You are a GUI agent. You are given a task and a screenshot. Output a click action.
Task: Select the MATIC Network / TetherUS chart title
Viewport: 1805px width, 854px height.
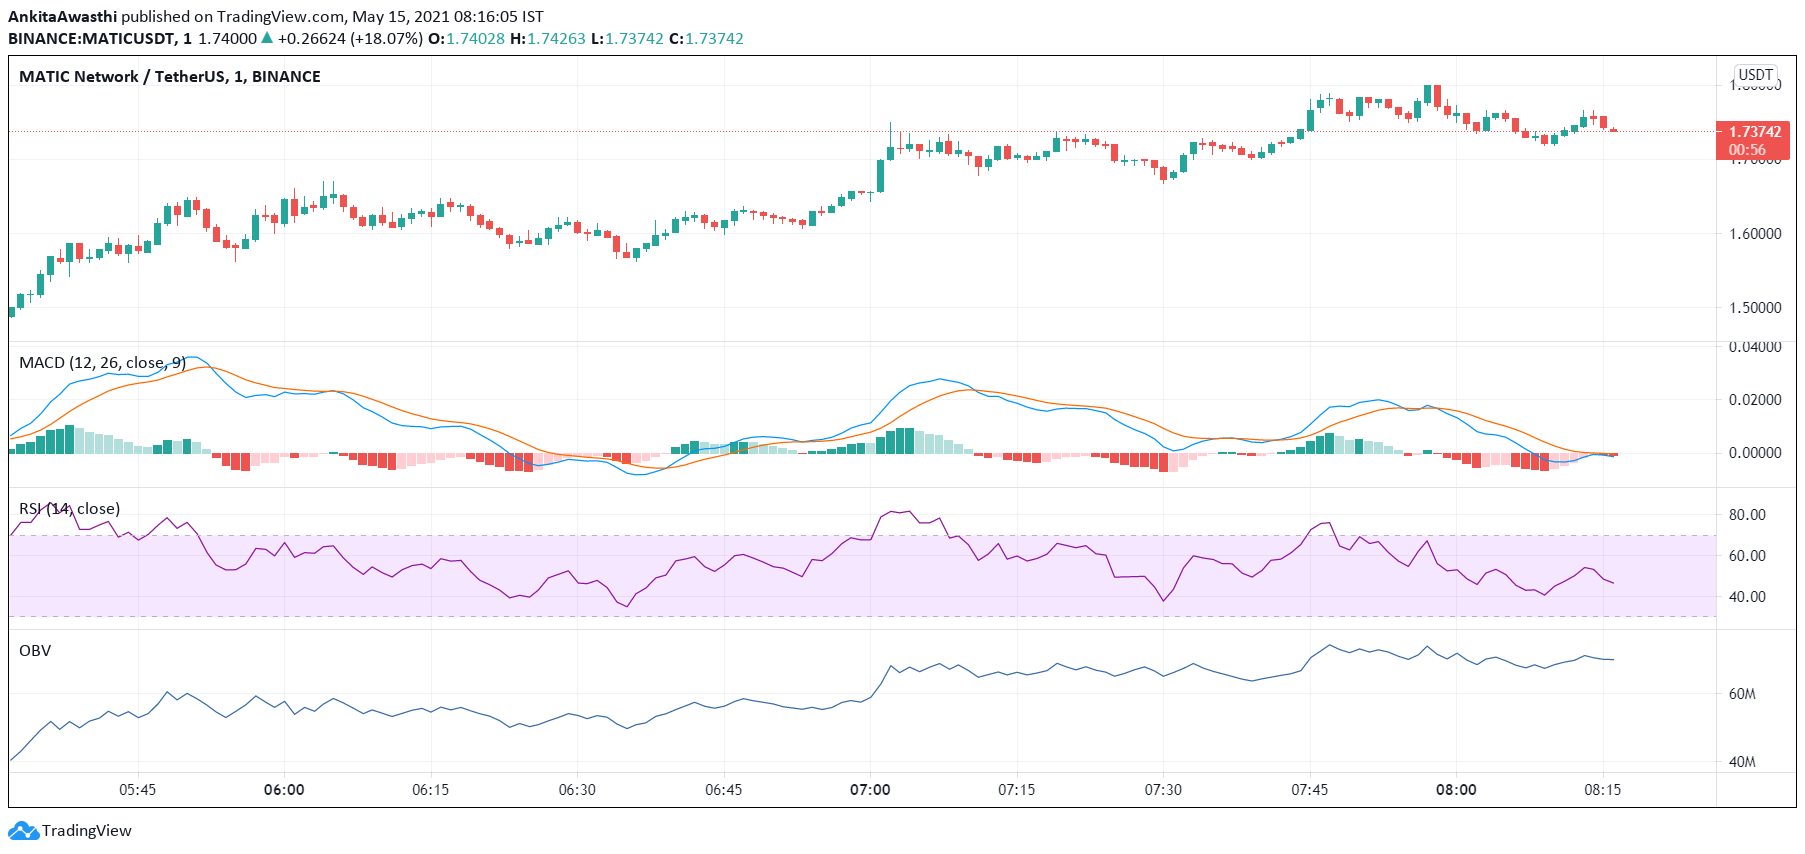coord(170,77)
